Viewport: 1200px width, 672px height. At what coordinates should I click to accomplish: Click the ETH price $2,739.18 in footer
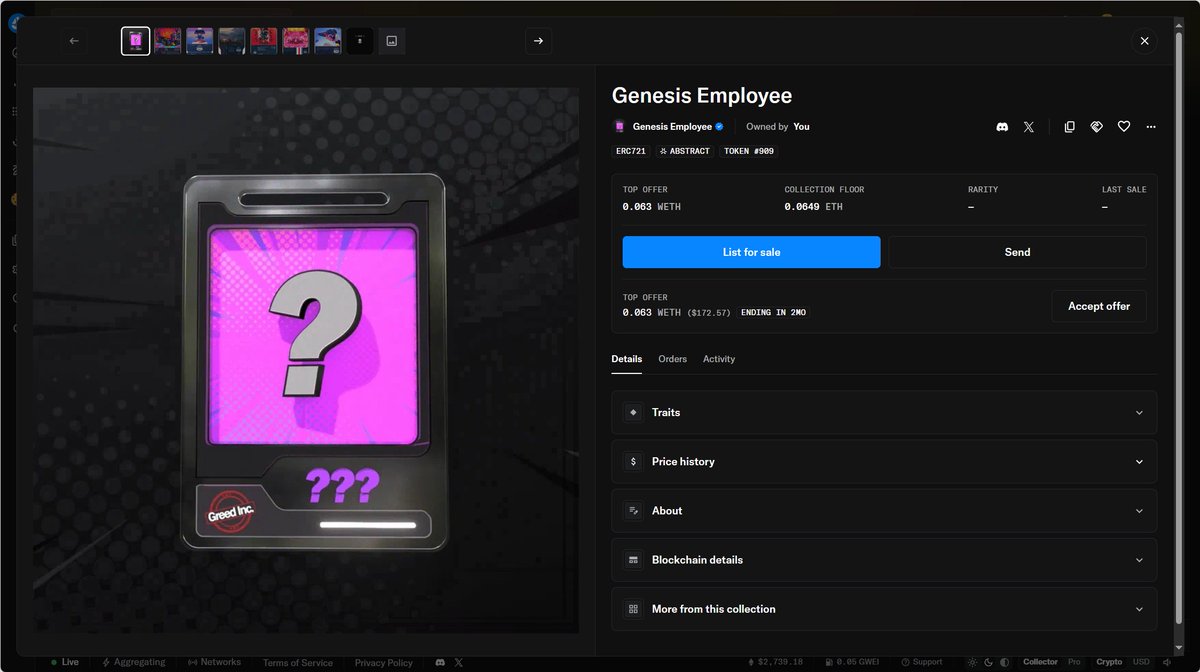775,662
